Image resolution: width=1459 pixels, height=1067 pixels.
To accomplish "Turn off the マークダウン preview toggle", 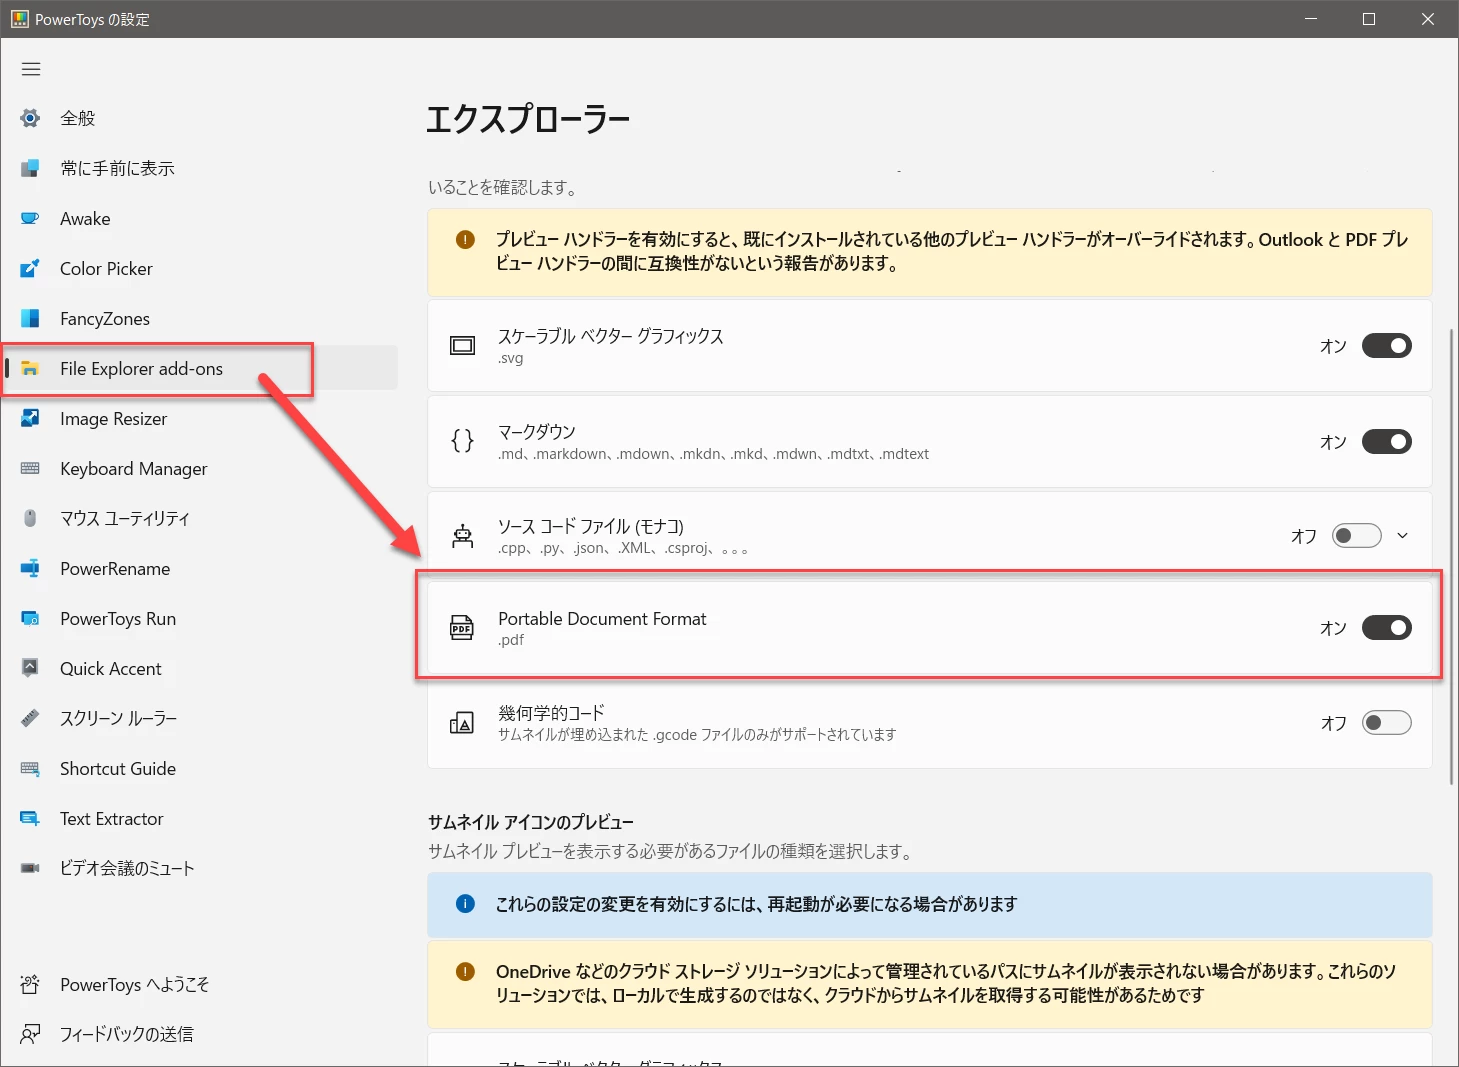I will pyautogui.click(x=1386, y=441).
